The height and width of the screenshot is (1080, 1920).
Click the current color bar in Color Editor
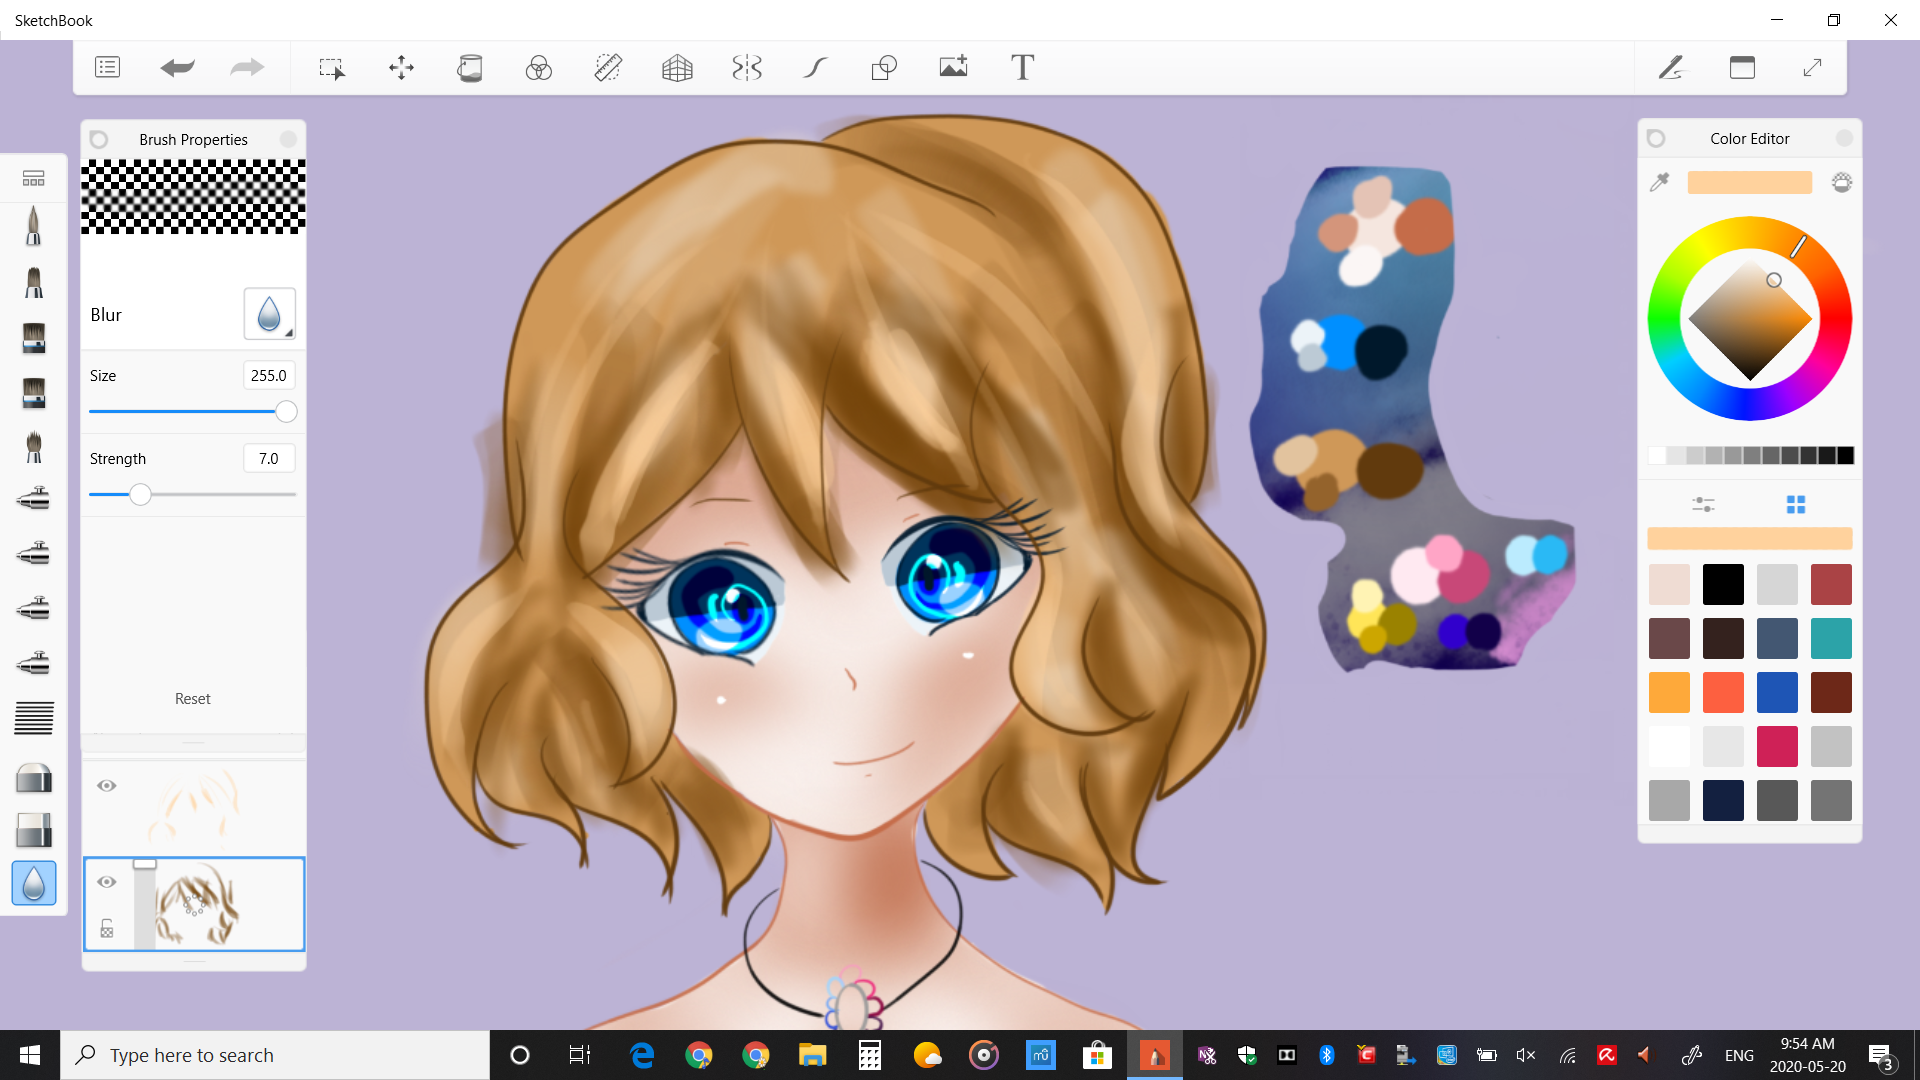[x=1750, y=182]
